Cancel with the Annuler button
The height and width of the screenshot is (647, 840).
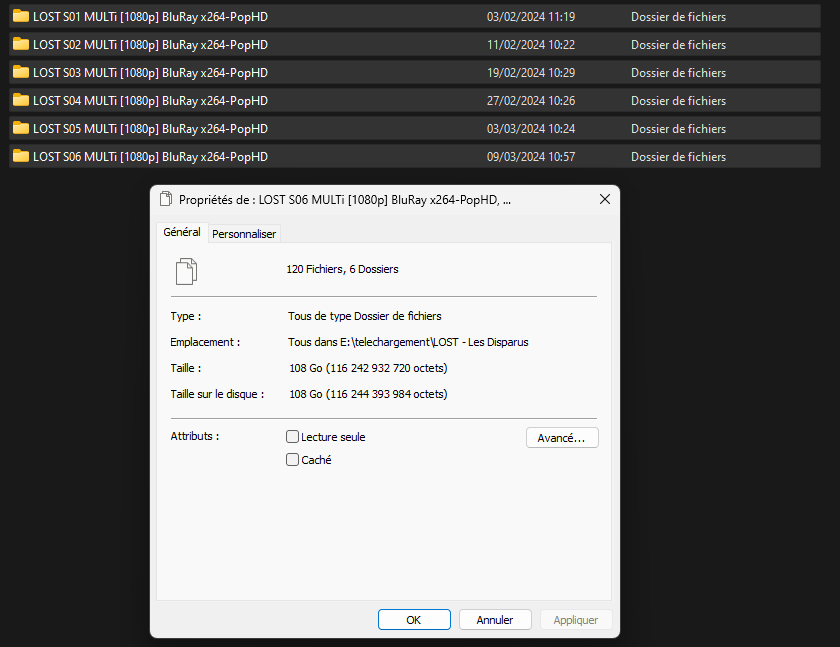click(x=495, y=620)
